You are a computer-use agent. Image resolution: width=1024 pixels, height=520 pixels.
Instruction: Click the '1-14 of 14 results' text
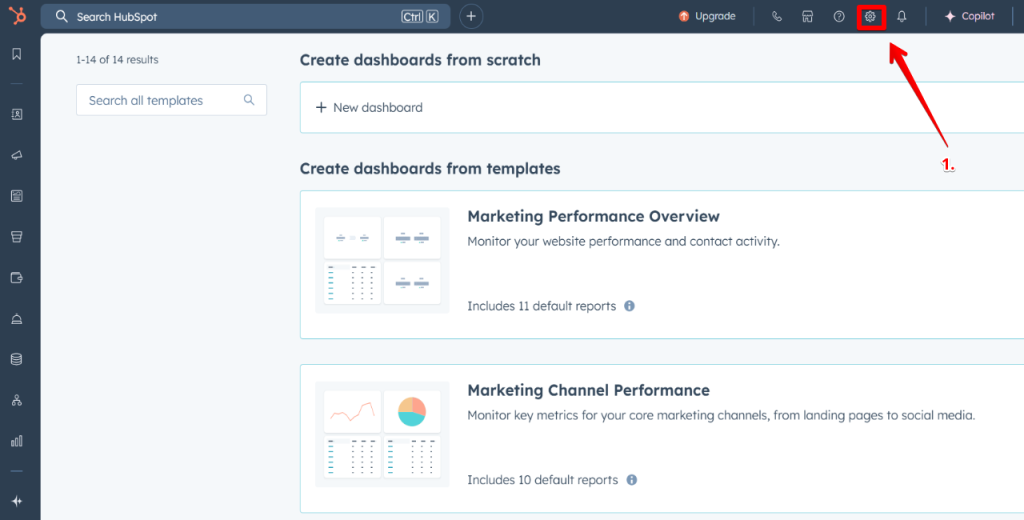tap(117, 59)
